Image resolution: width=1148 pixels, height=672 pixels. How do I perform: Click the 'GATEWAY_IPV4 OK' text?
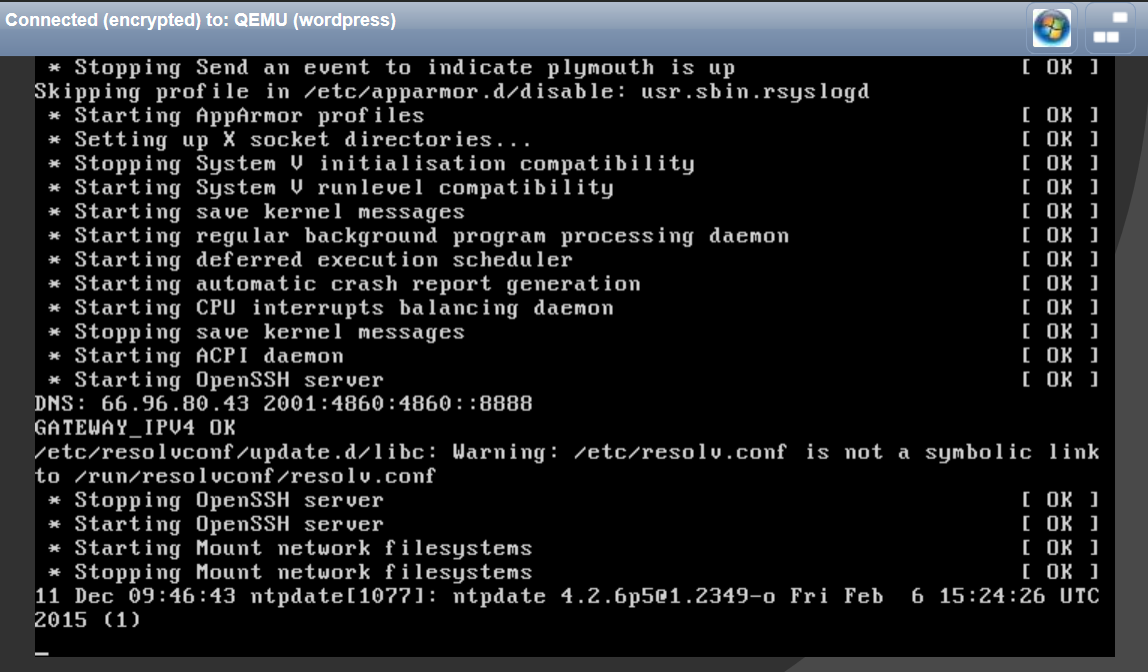[135, 428]
